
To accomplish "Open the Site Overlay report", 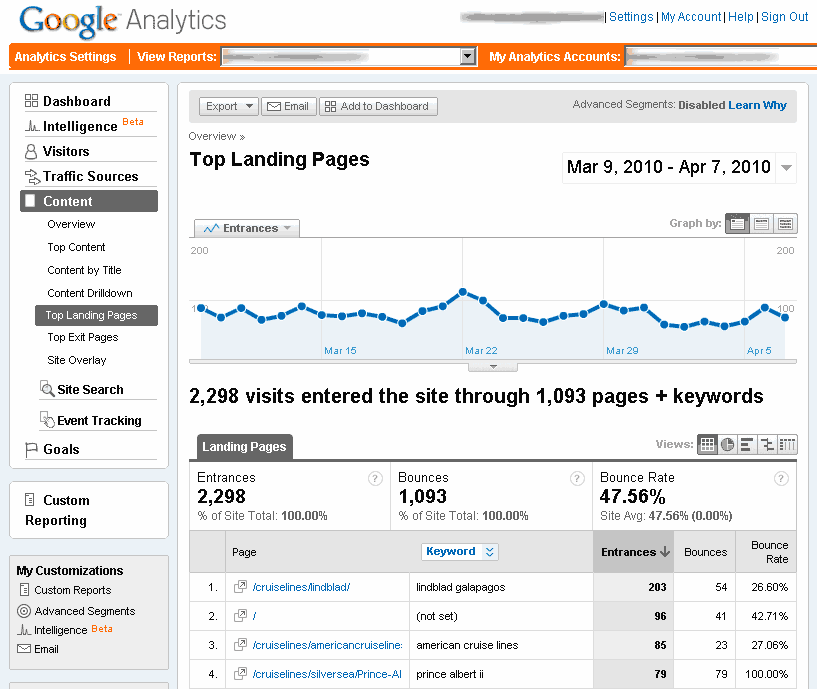I will pyautogui.click(x=77, y=360).
